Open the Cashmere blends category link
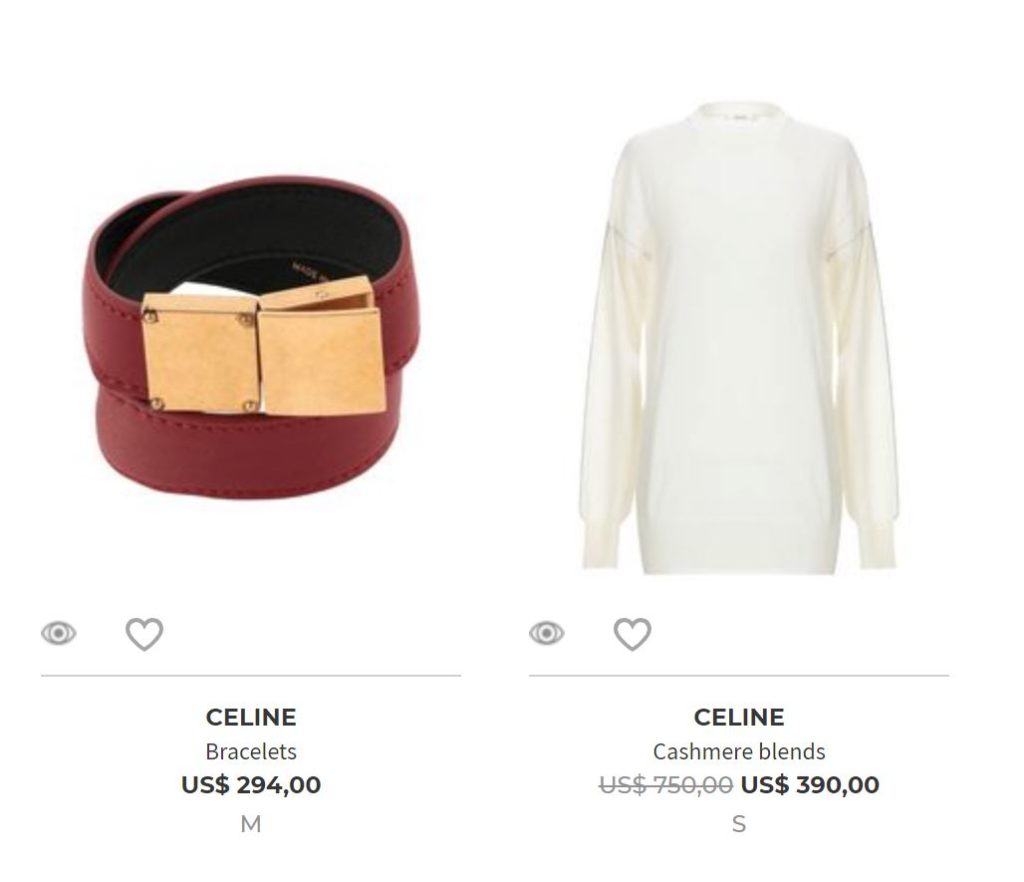This screenshot has height=882, width=1024. [739, 751]
